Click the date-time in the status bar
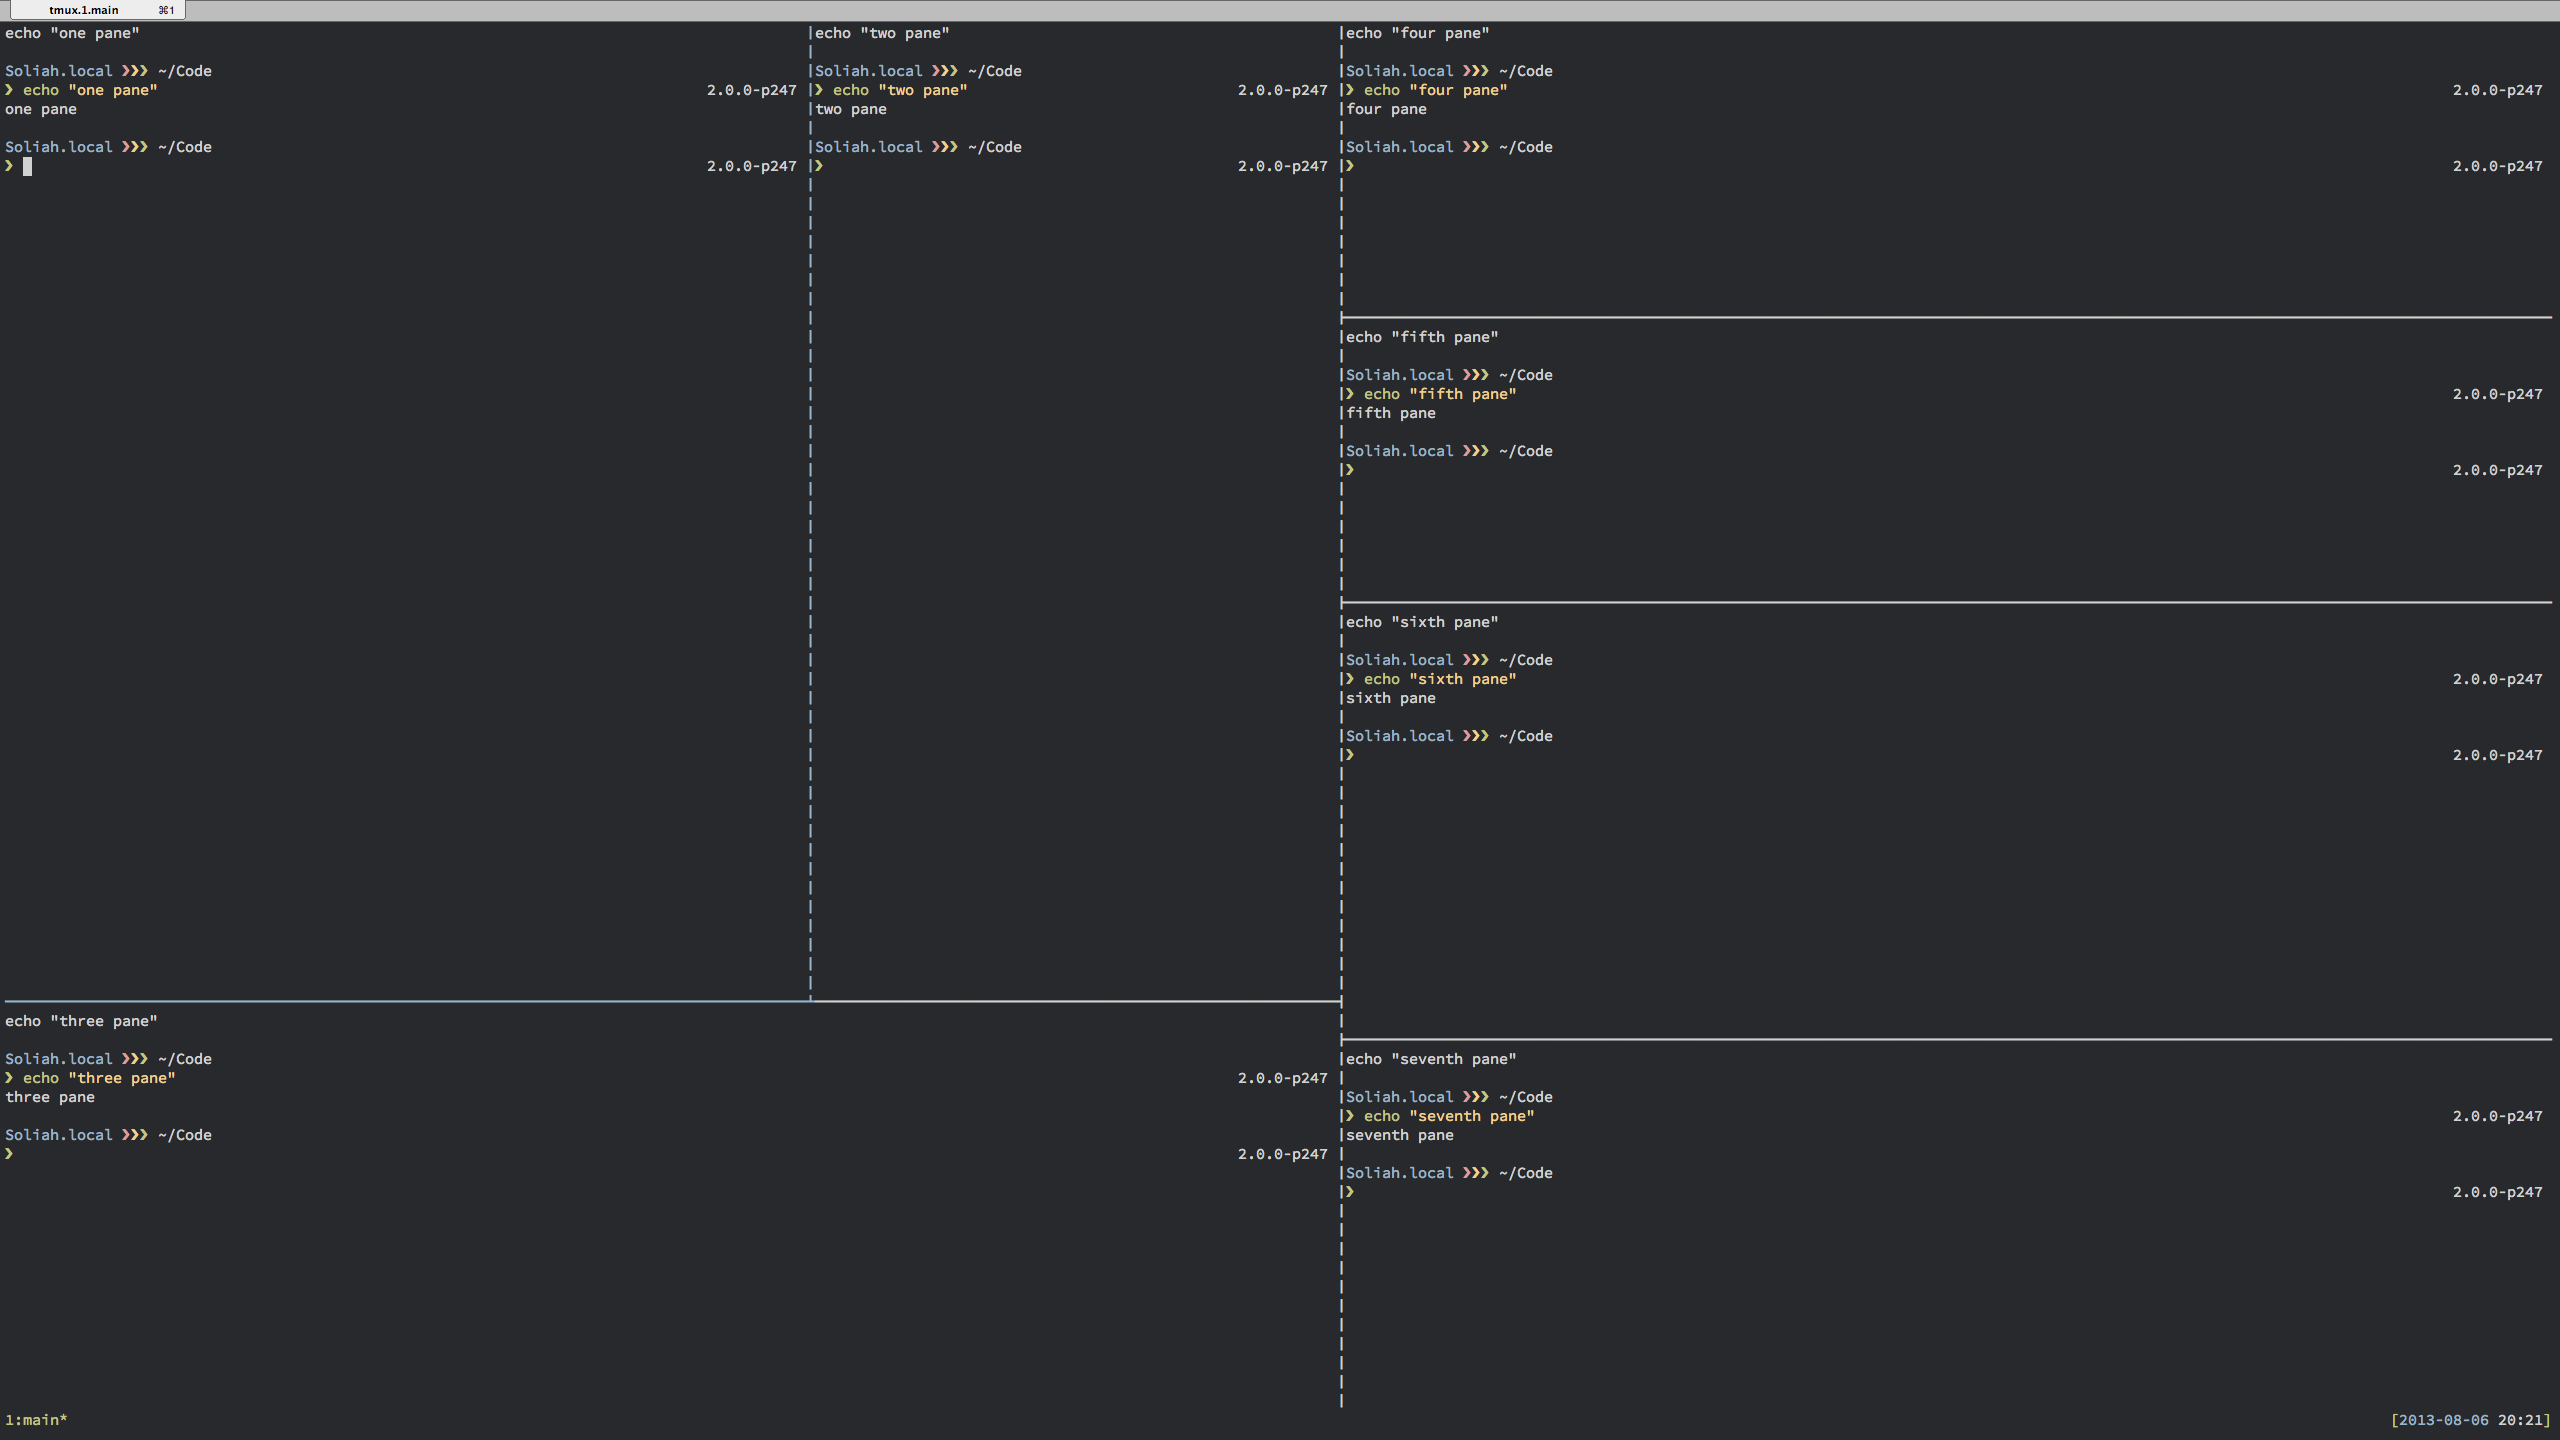This screenshot has width=2560, height=1440. [x=2470, y=1420]
